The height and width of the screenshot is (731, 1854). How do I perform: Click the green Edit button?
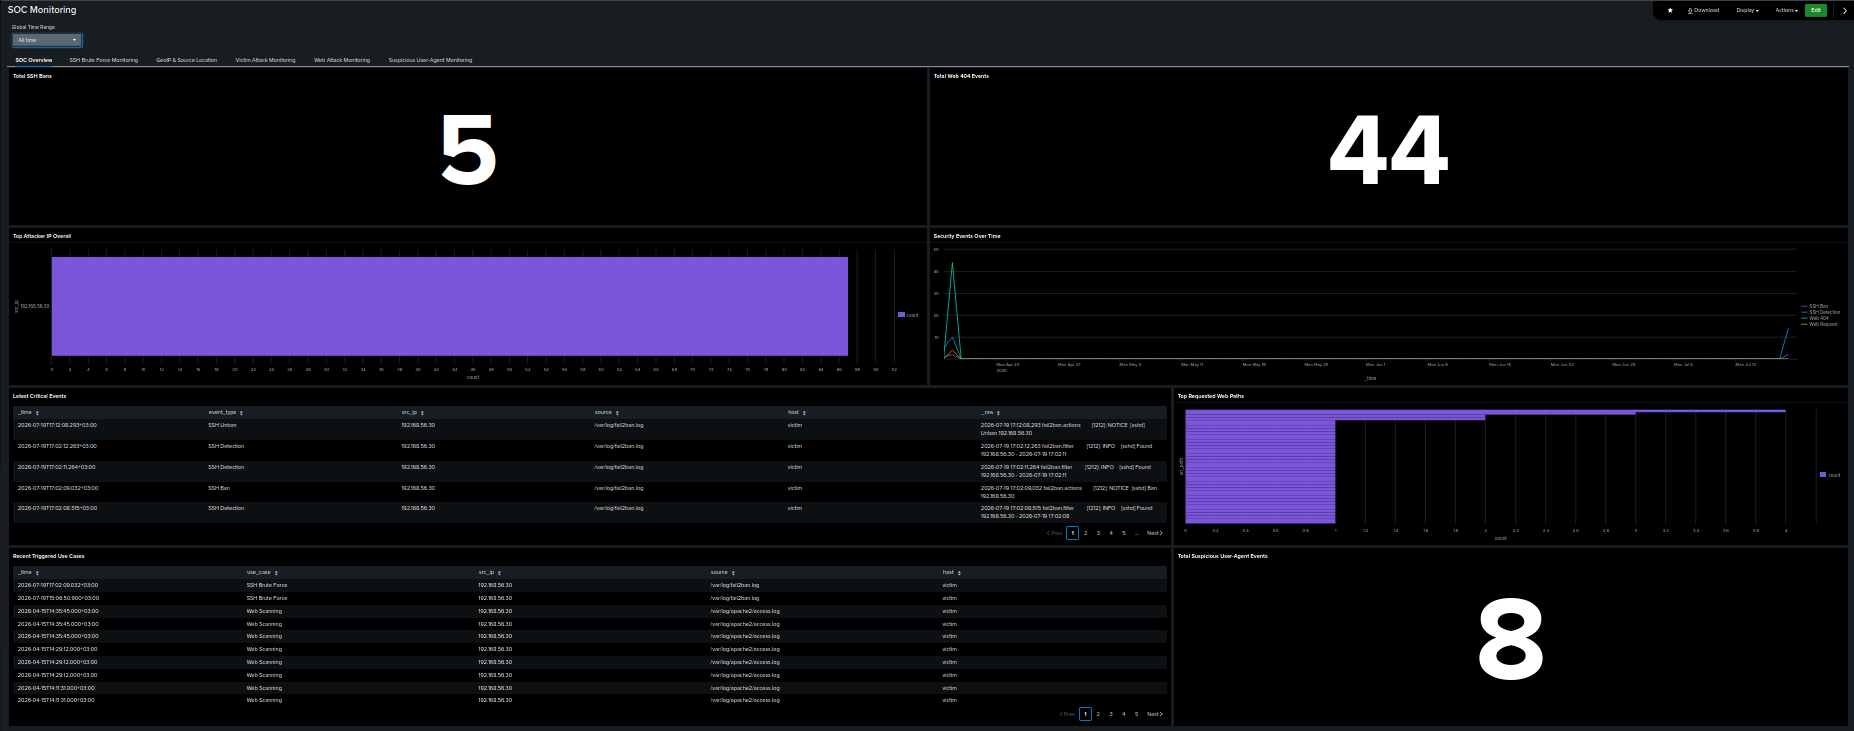tap(1816, 10)
